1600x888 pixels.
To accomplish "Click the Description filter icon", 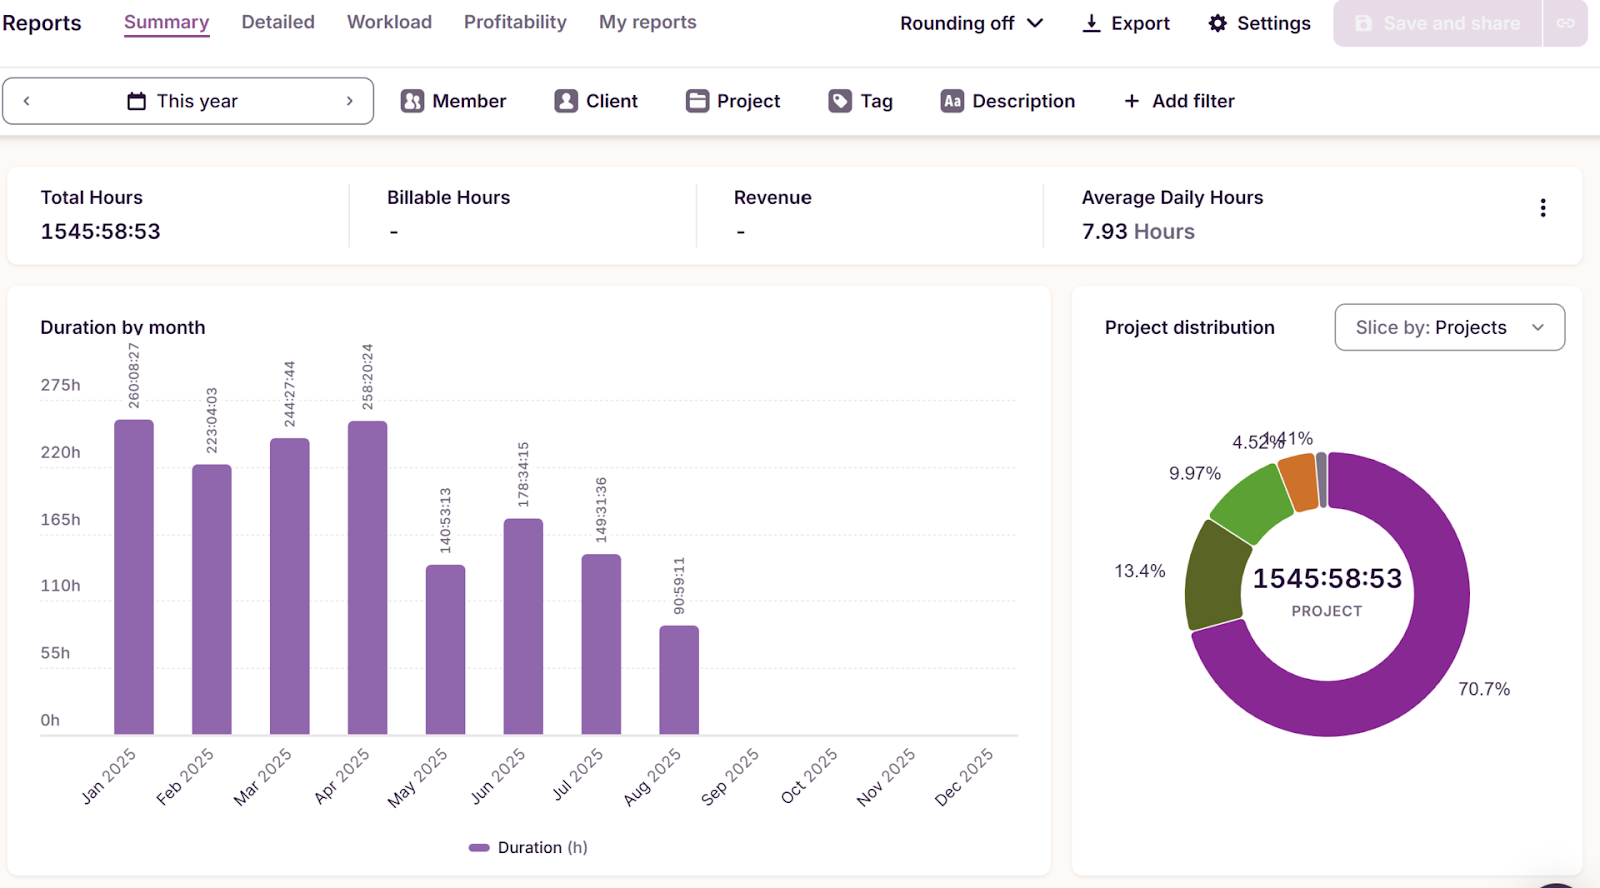I will click(x=952, y=101).
